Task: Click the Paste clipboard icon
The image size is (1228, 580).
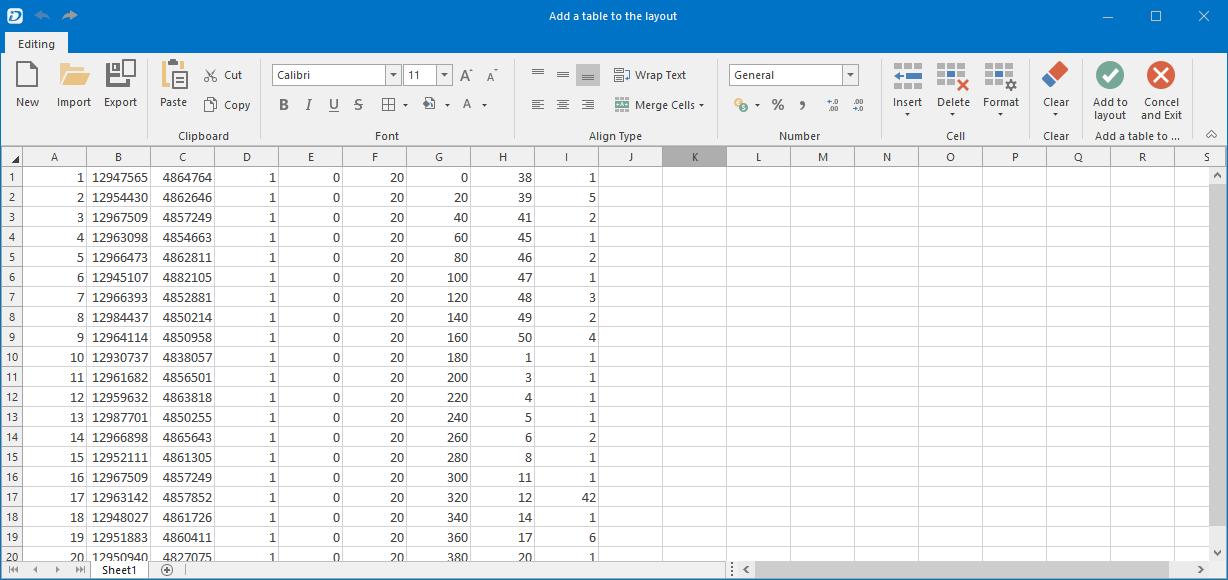Action: click(174, 75)
